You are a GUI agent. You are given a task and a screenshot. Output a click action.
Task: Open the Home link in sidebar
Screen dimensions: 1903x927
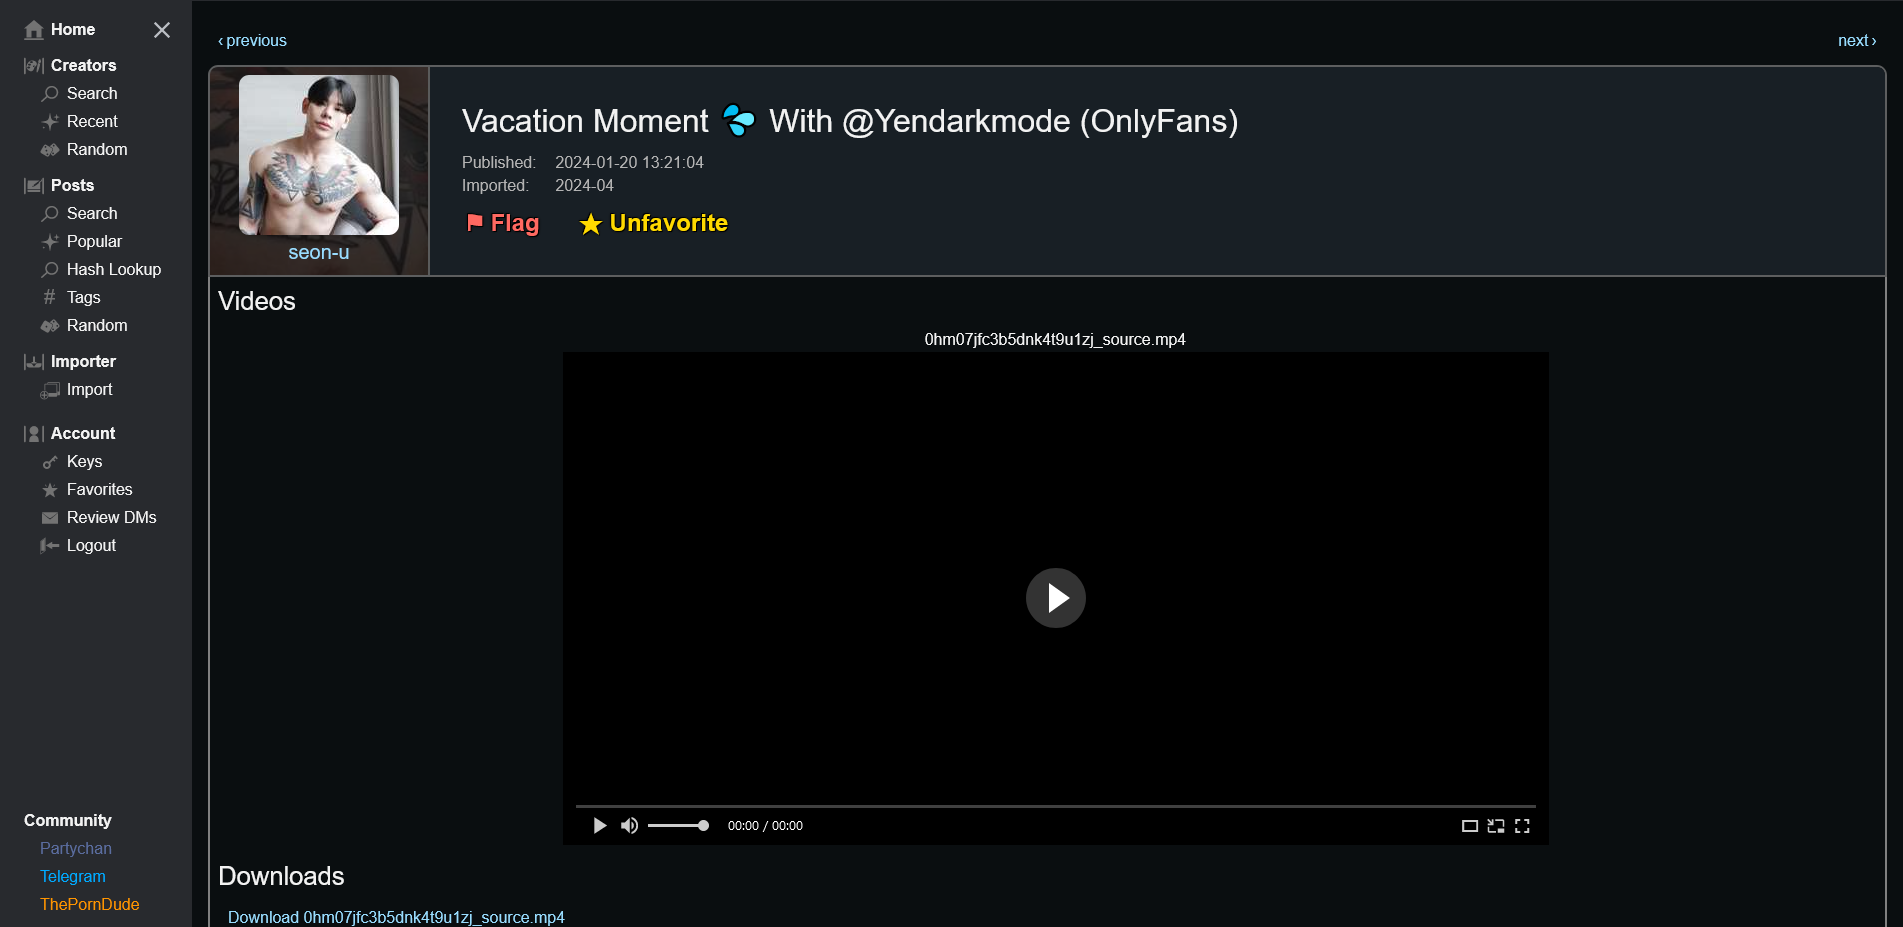point(72,30)
